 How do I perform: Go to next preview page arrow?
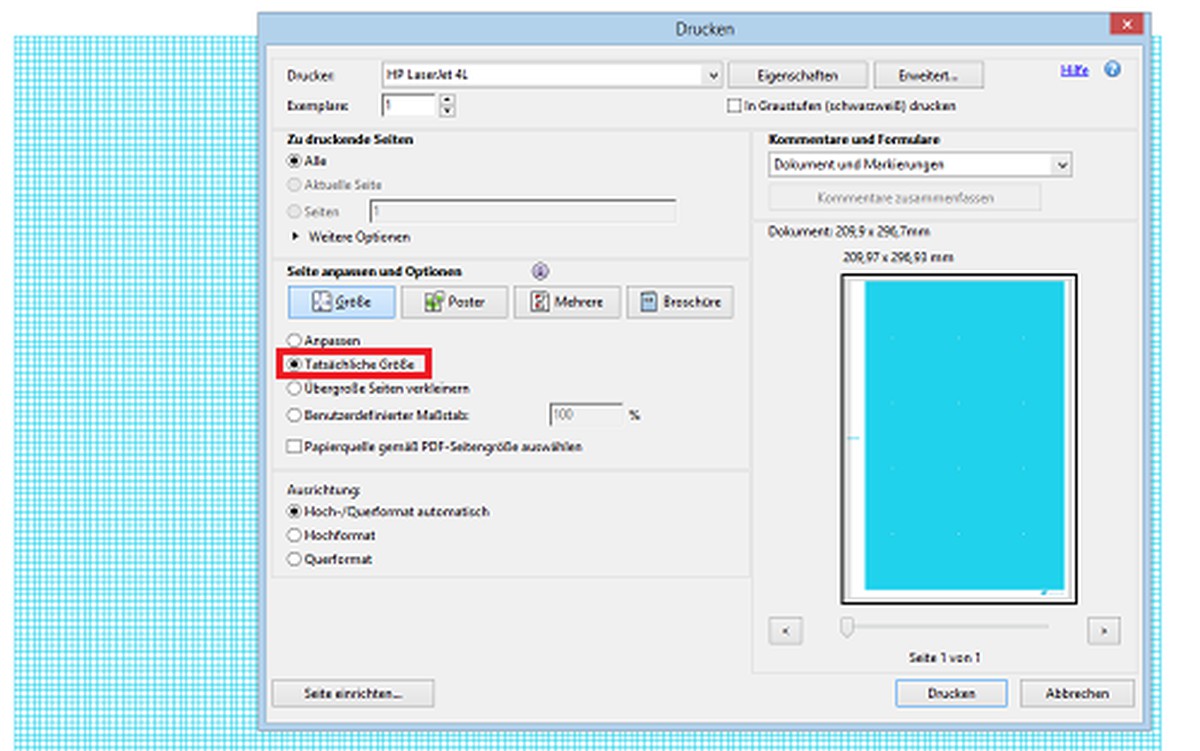point(1103,631)
